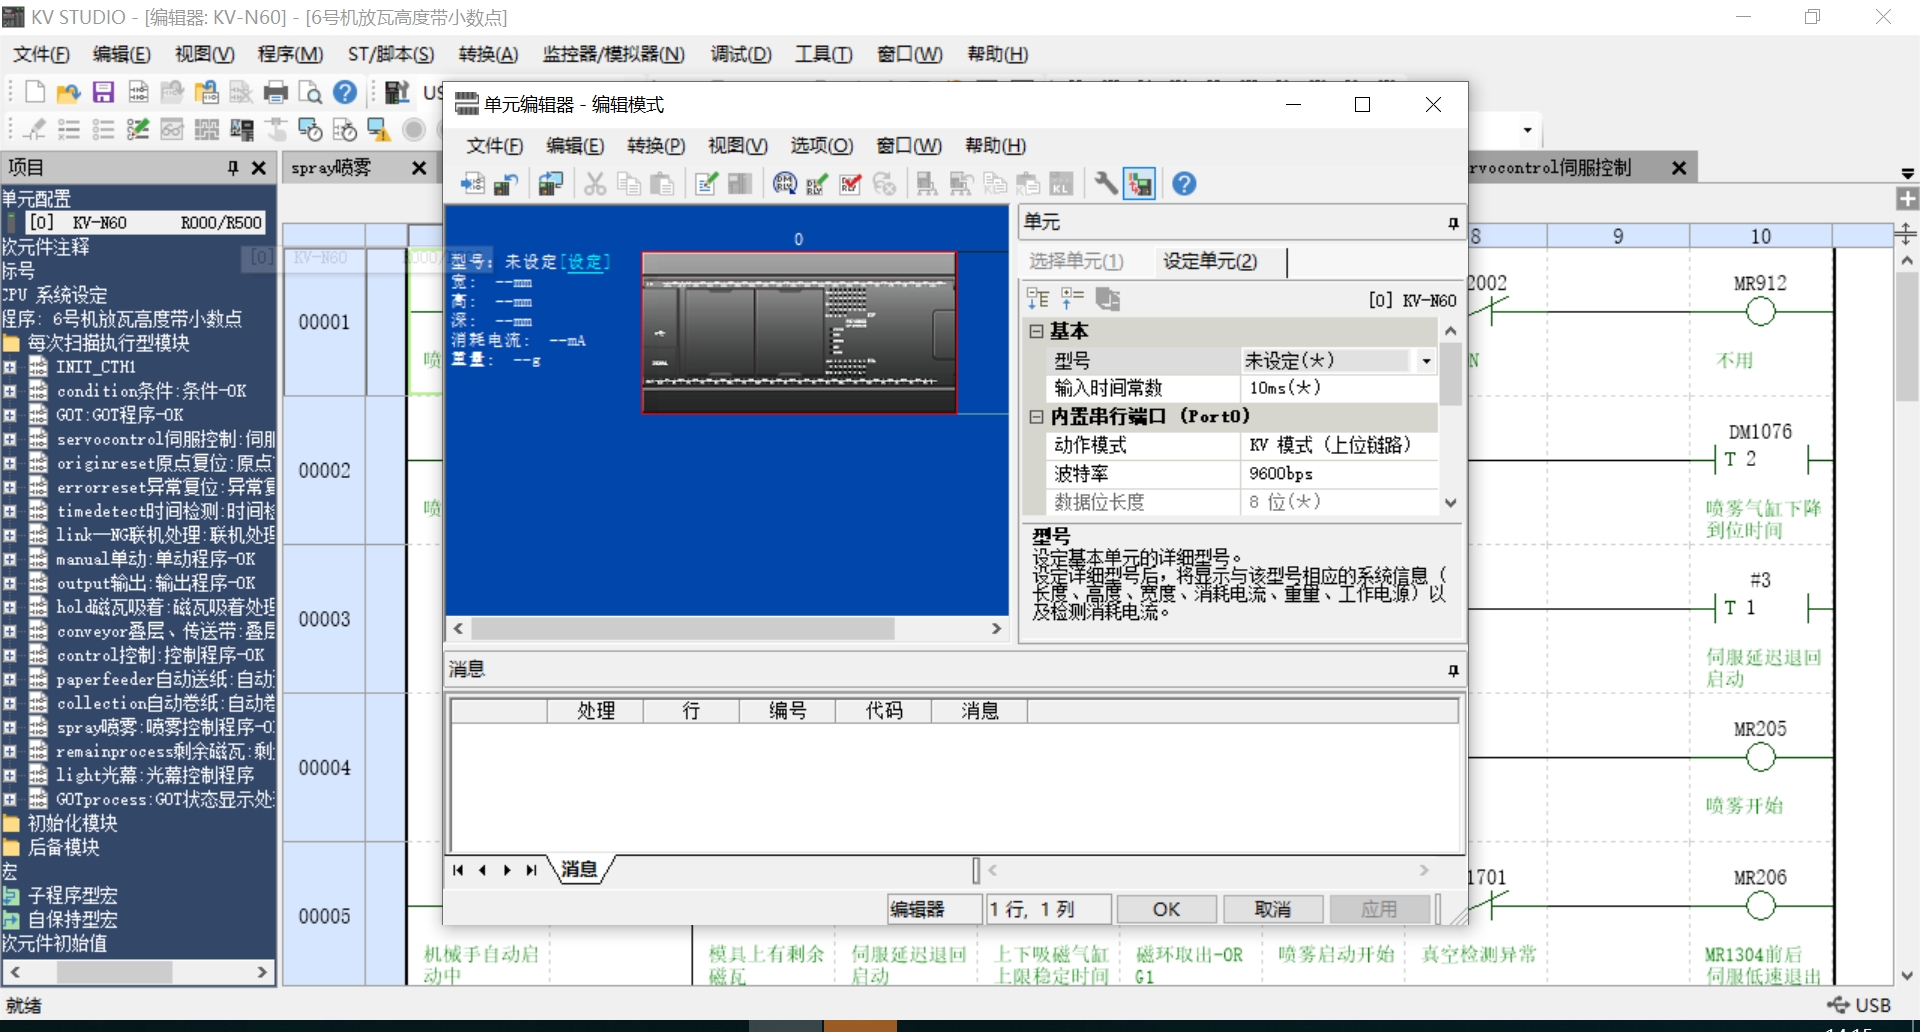Collapse the 基本 property group
Viewport: 1920px width, 1032px height.
1037,331
